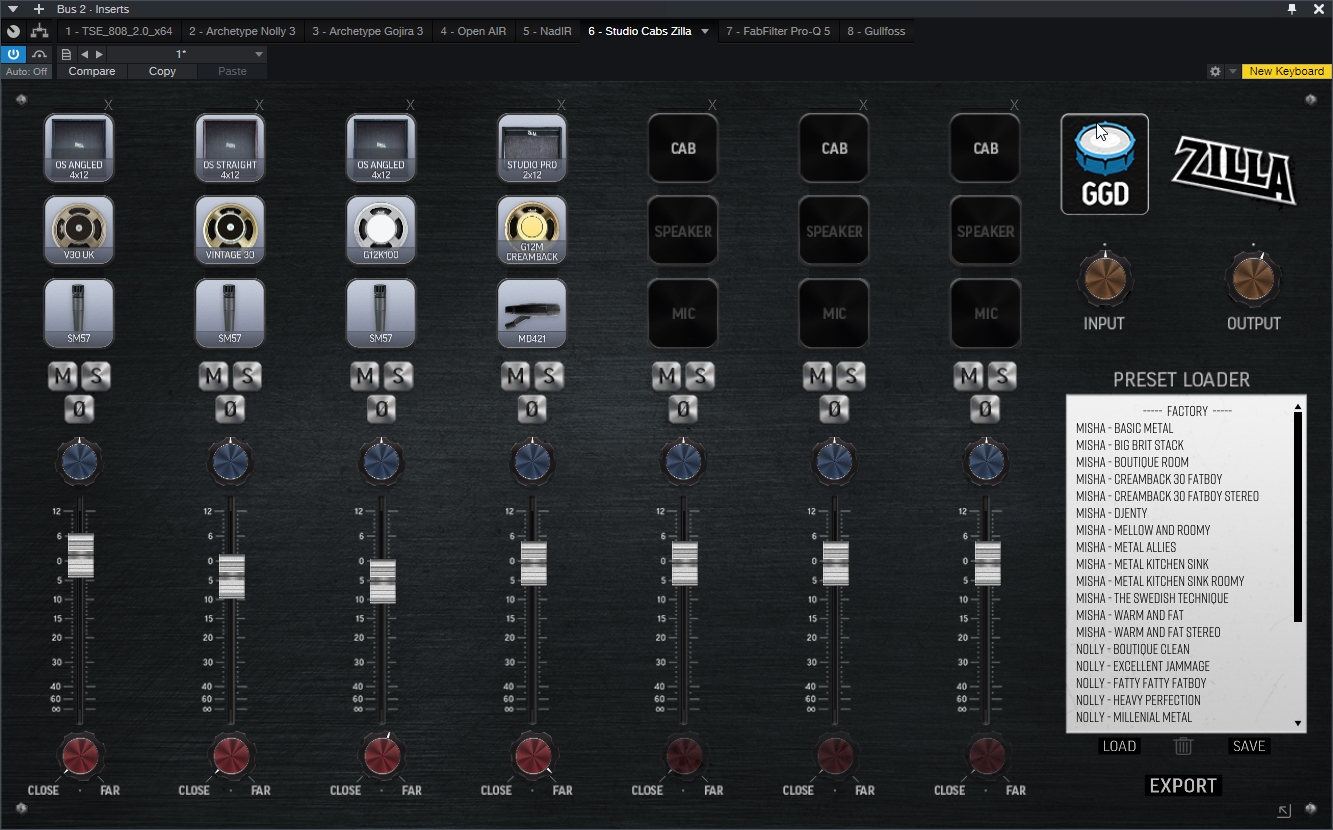The width and height of the screenshot is (1333, 830).
Task: Choose the VINTAGE 30 speaker slot
Action: click(x=230, y=230)
